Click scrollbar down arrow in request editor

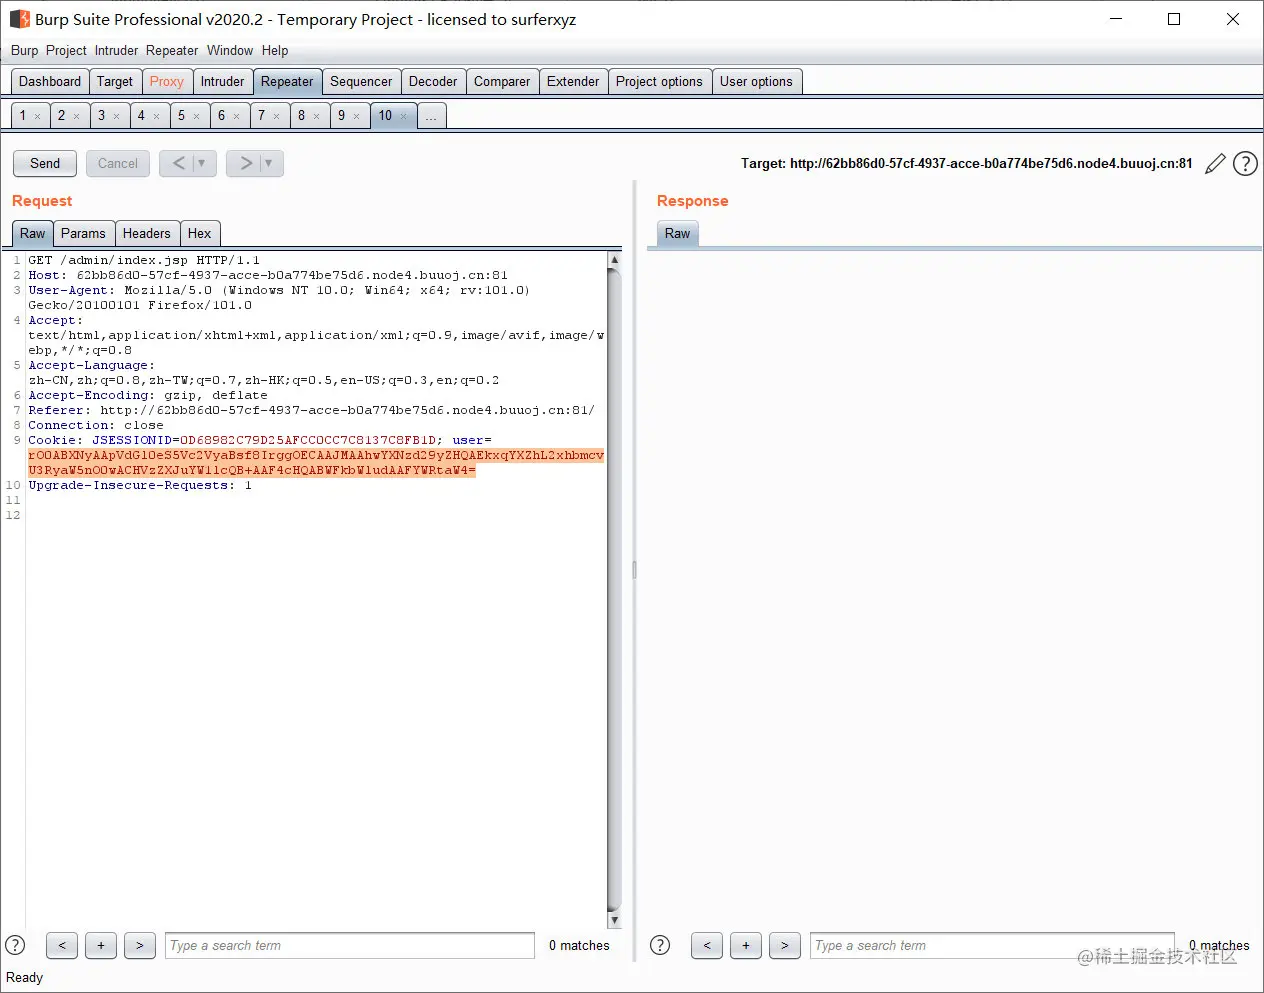tap(614, 920)
